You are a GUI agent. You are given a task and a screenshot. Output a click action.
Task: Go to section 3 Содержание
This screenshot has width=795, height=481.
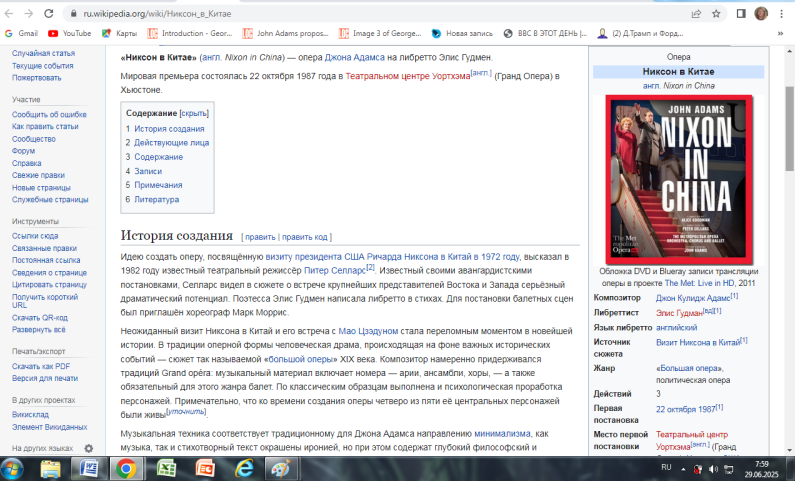coord(154,157)
